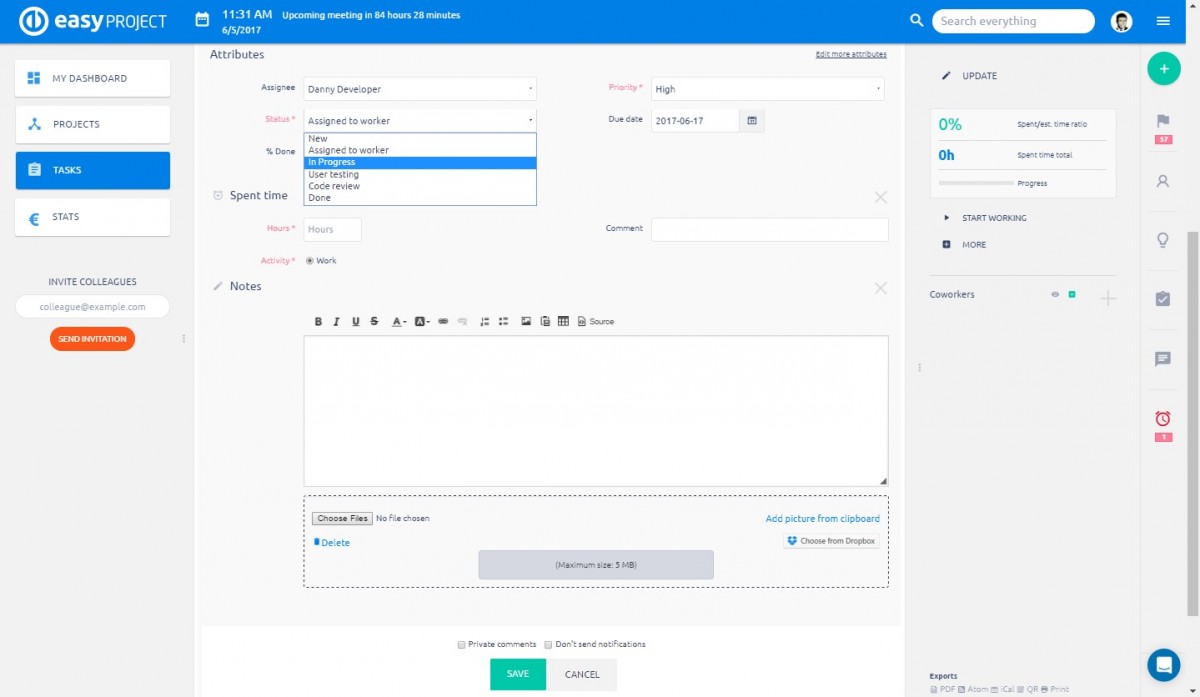The image size is (1200, 697).
Task: Select the Work activity radio button
Action: 309,261
